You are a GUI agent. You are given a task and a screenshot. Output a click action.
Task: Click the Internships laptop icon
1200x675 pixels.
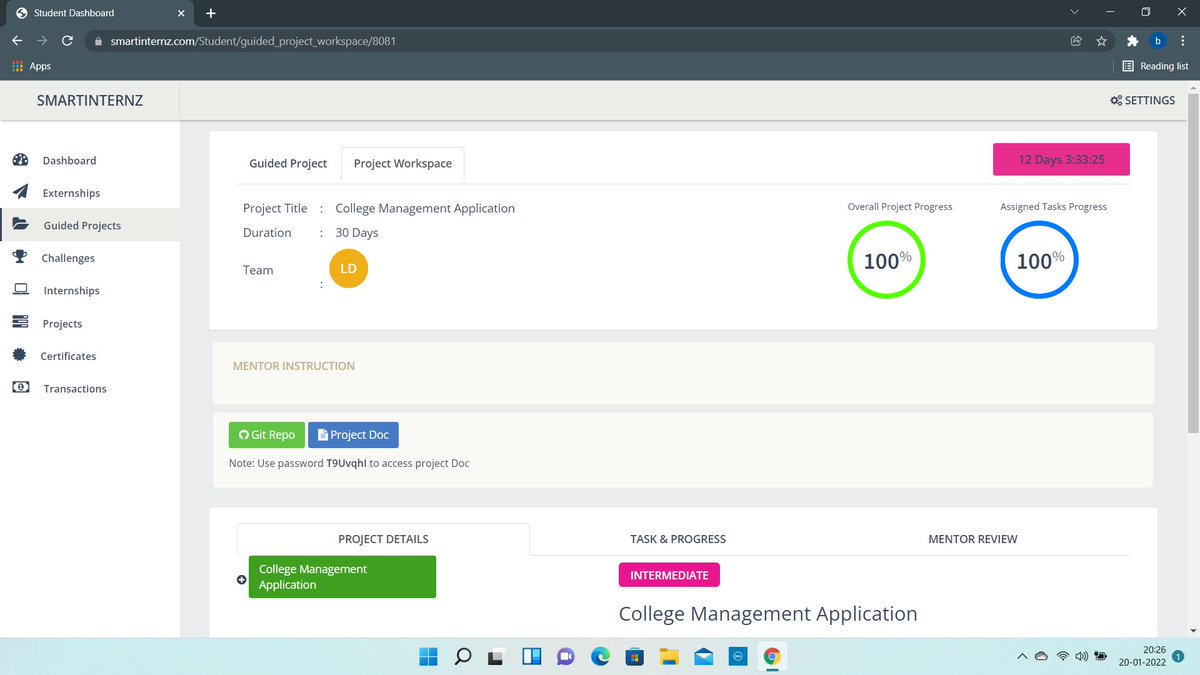[x=20, y=290]
